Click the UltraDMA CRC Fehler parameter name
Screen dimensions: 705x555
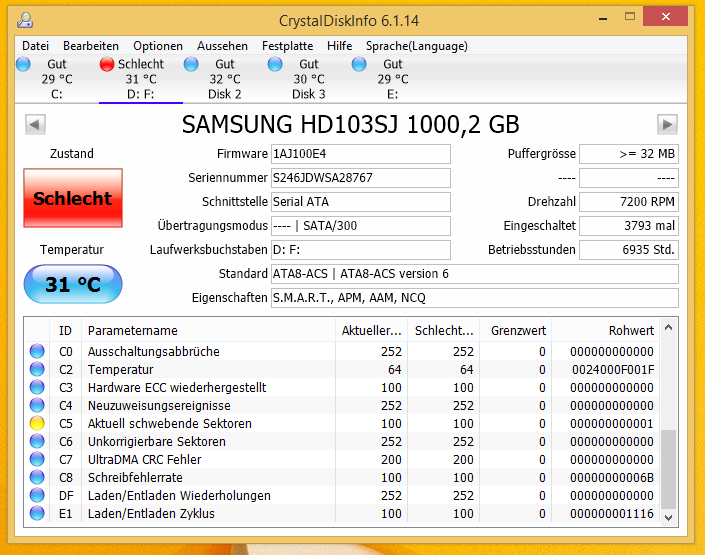point(144,460)
